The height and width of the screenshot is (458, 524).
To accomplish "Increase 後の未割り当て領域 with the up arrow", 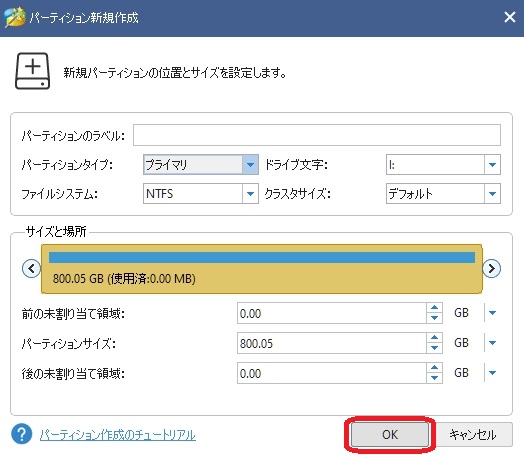I will point(434,368).
